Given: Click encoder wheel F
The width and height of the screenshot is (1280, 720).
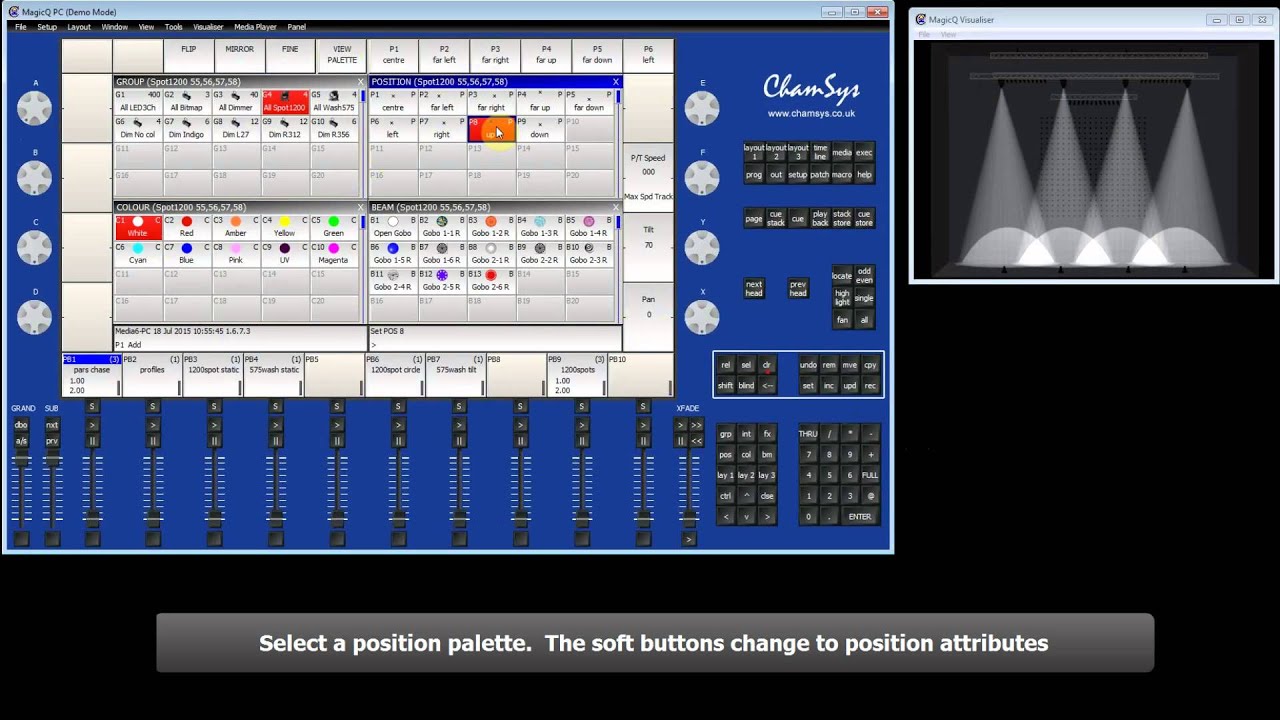Looking at the screenshot, I should click(x=702, y=177).
